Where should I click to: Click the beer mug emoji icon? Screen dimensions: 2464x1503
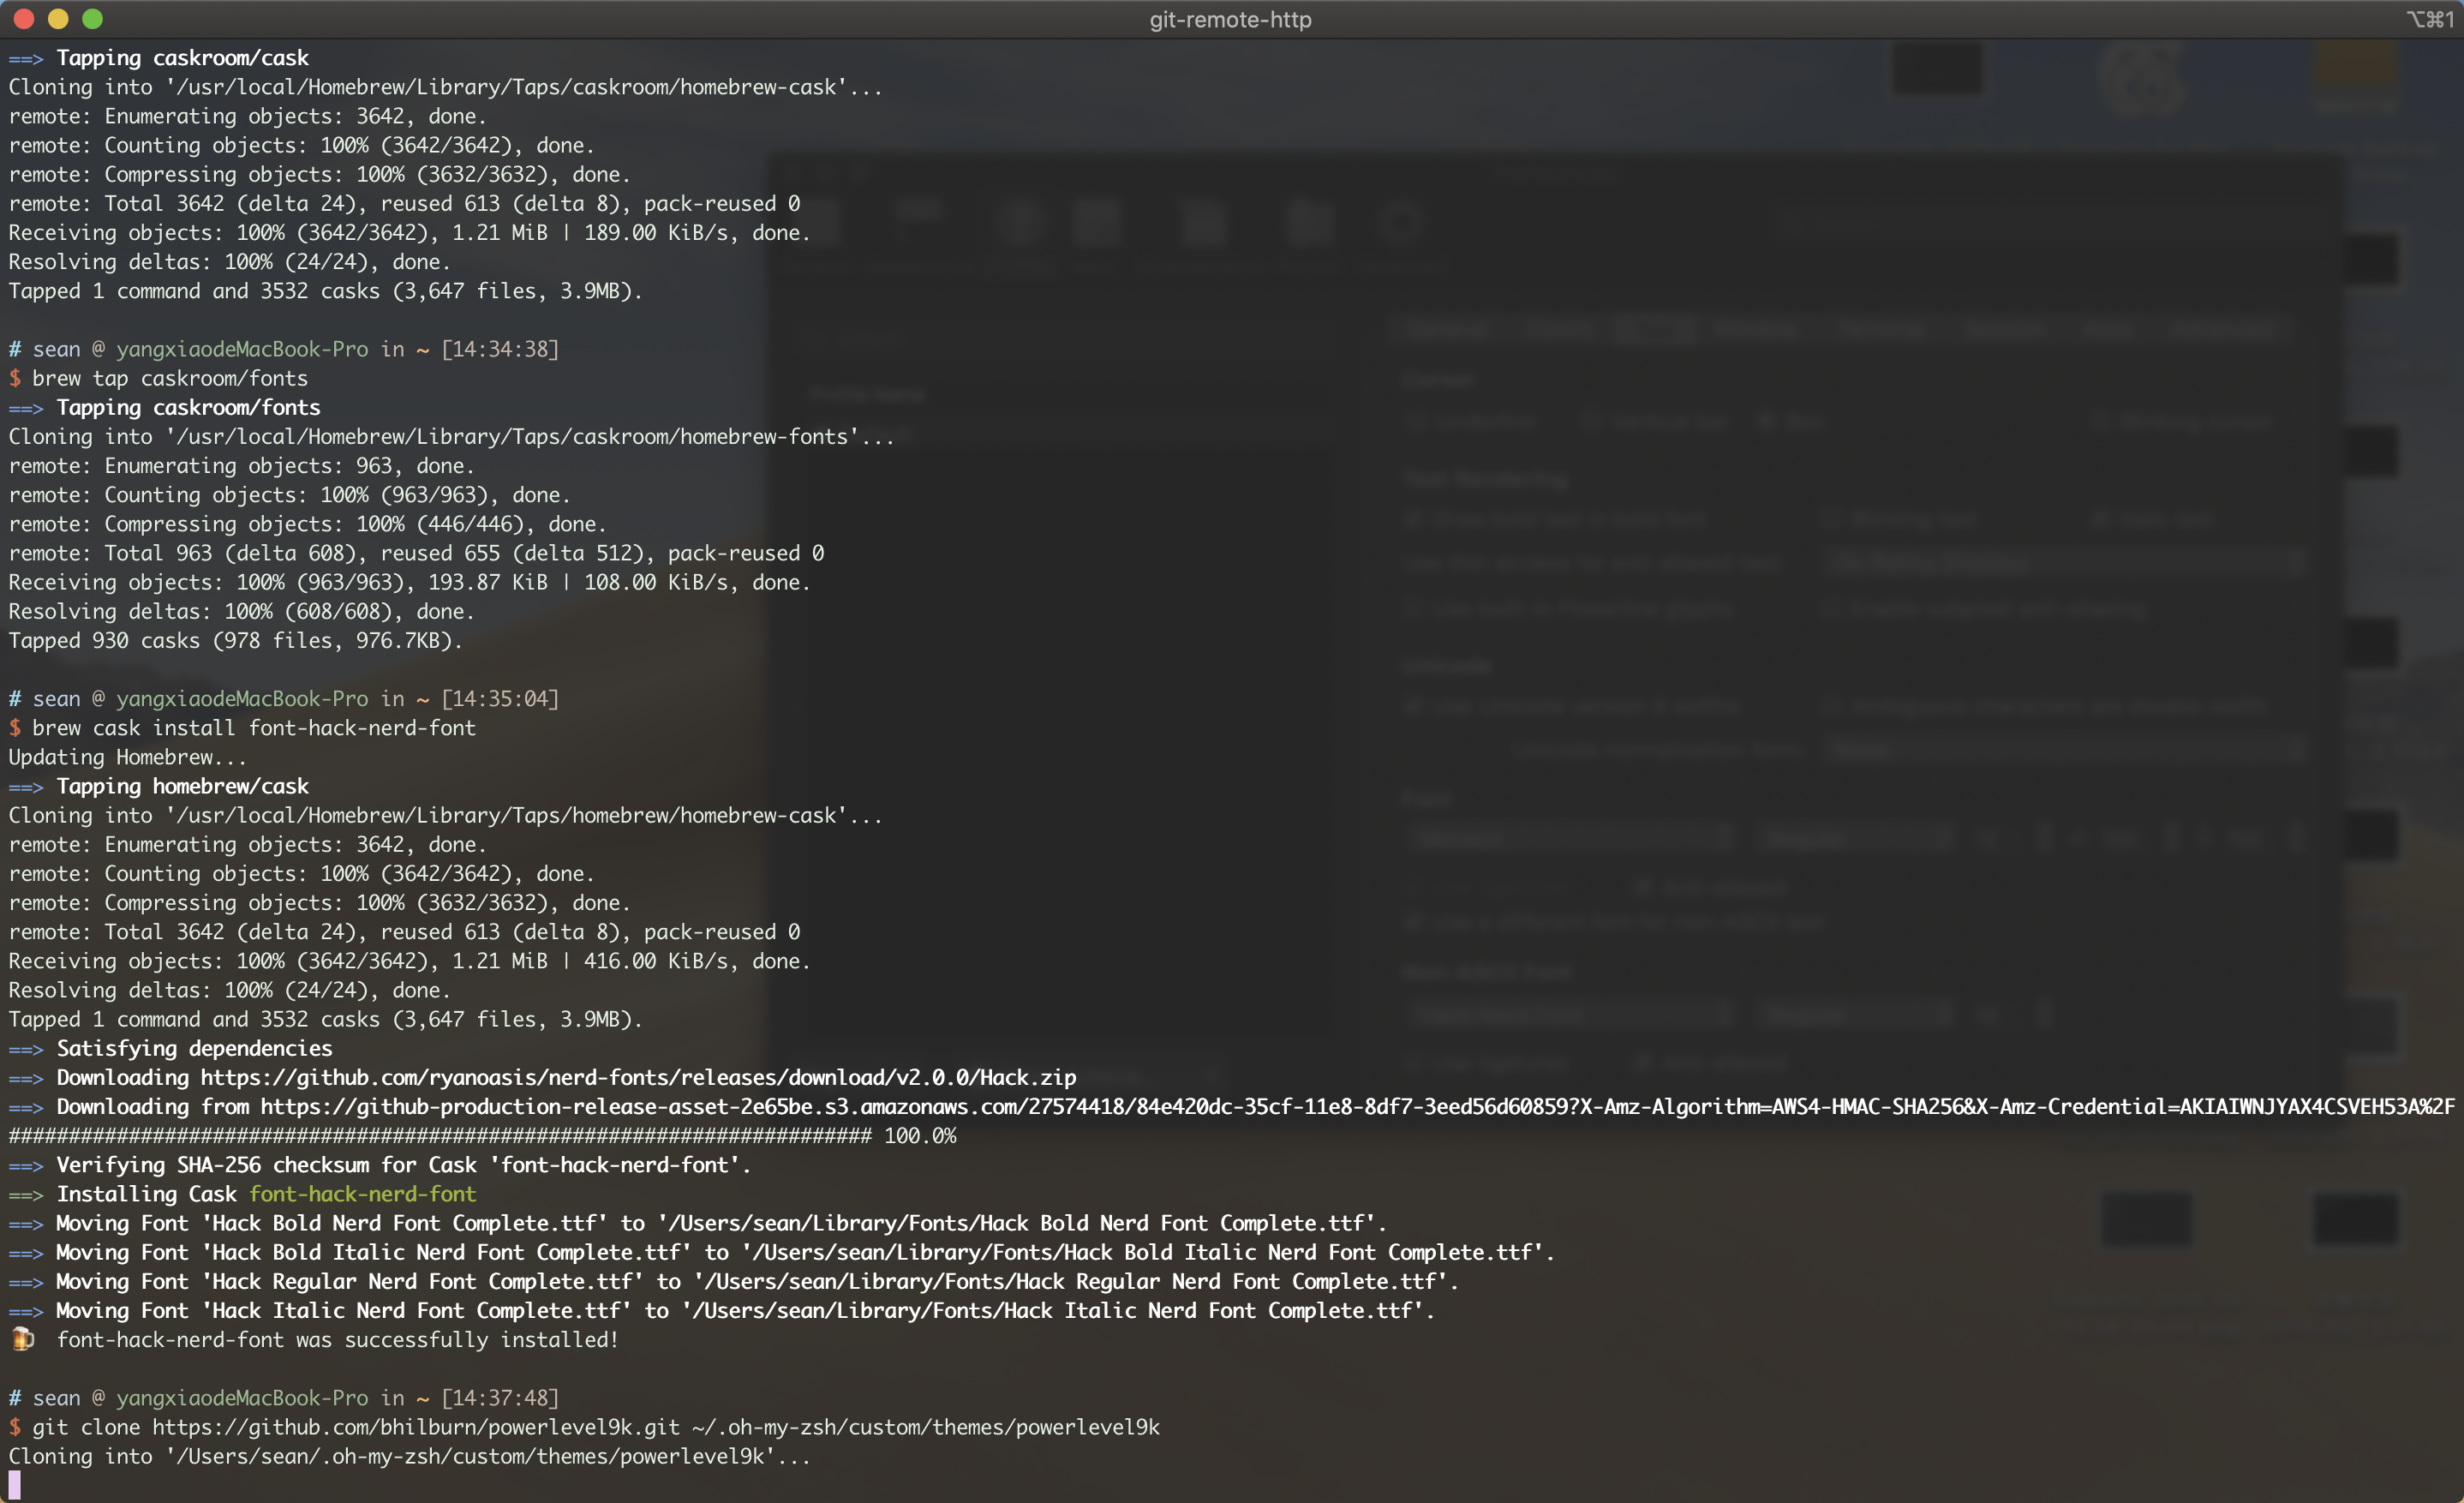pos(22,1339)
